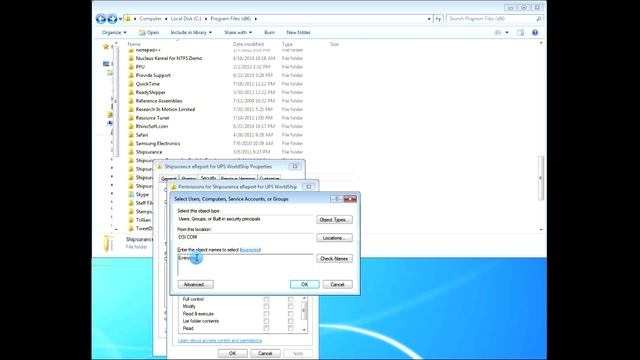Click the Open toolbar button
Image resolution: width=640 pixels, height=360 pixels.
pos(149,32)
